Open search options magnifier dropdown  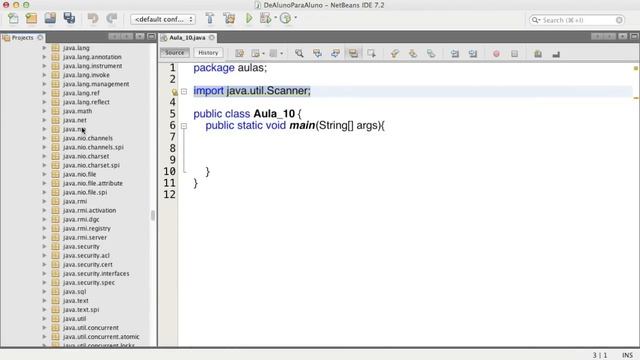click(536, 20)
